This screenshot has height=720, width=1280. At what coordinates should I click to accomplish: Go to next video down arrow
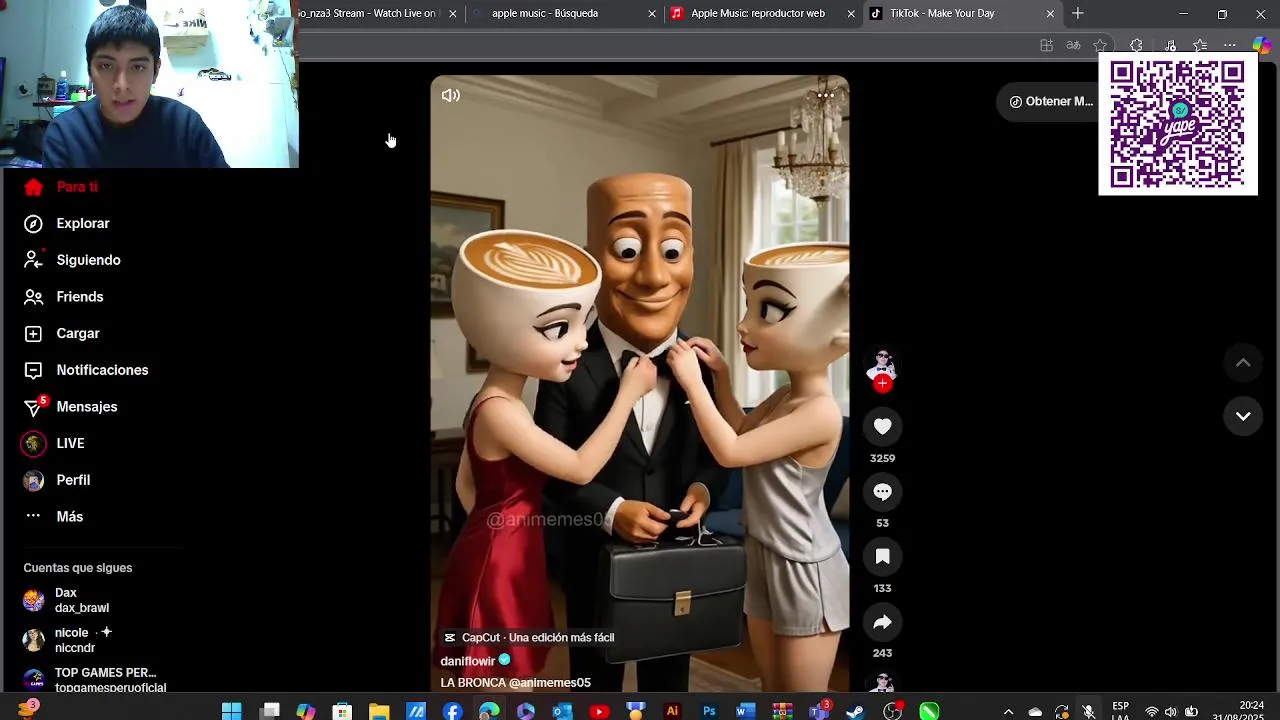1243,416
